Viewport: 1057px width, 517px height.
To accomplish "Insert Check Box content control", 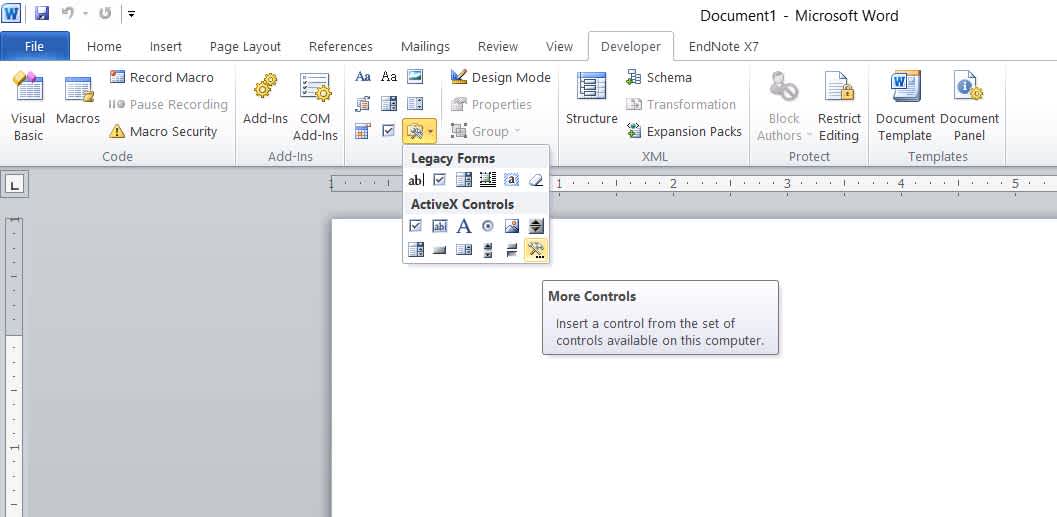I will [x=389, y=131].
